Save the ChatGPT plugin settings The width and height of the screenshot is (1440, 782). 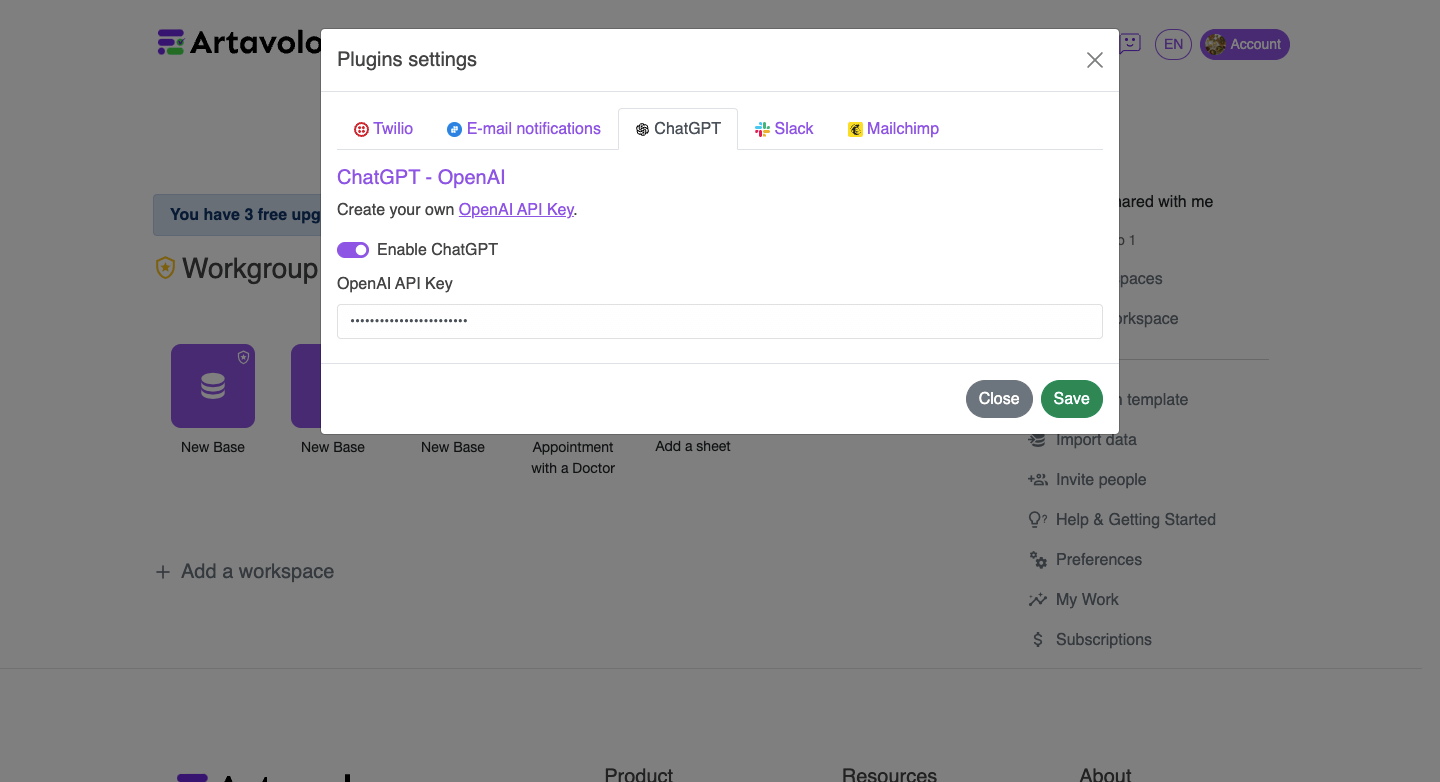coord(1071,398)
